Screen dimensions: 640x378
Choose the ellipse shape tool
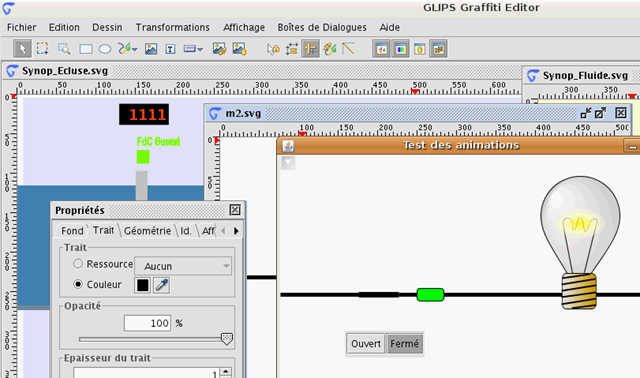105,49
